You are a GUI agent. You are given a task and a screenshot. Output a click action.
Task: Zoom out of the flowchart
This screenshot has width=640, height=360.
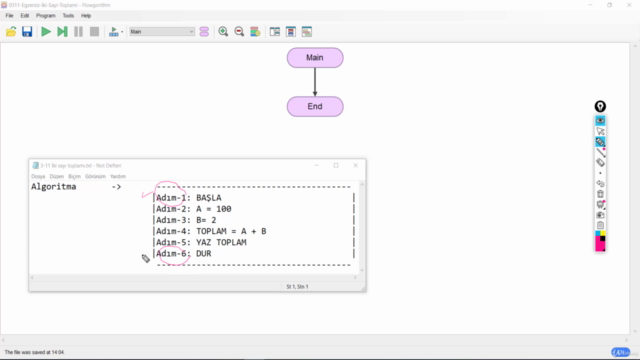(239, 32)
